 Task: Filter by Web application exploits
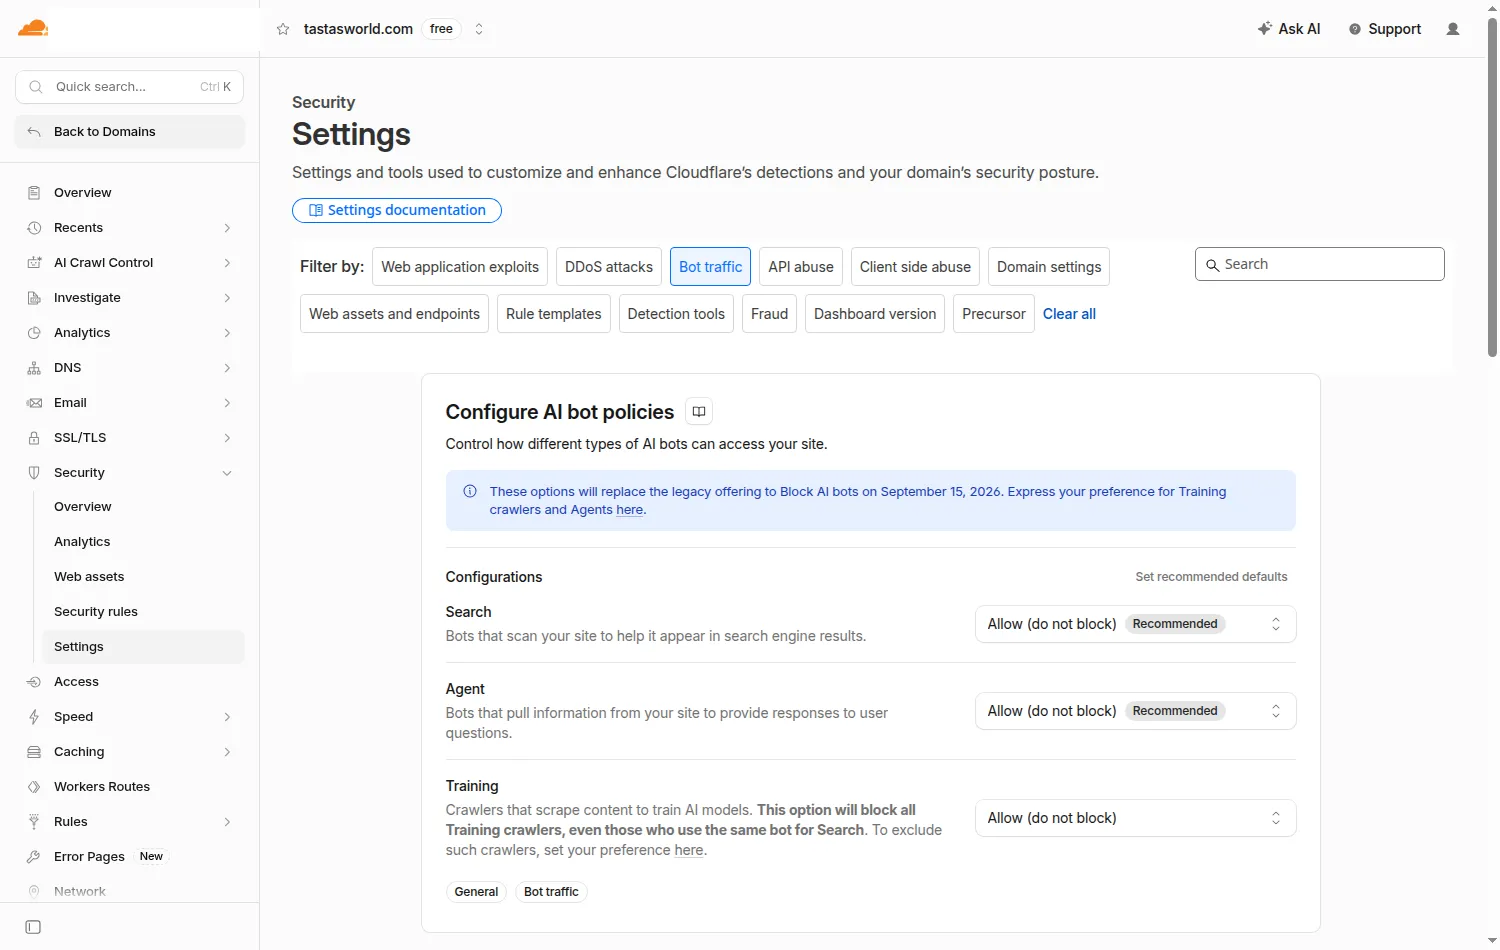460,267
